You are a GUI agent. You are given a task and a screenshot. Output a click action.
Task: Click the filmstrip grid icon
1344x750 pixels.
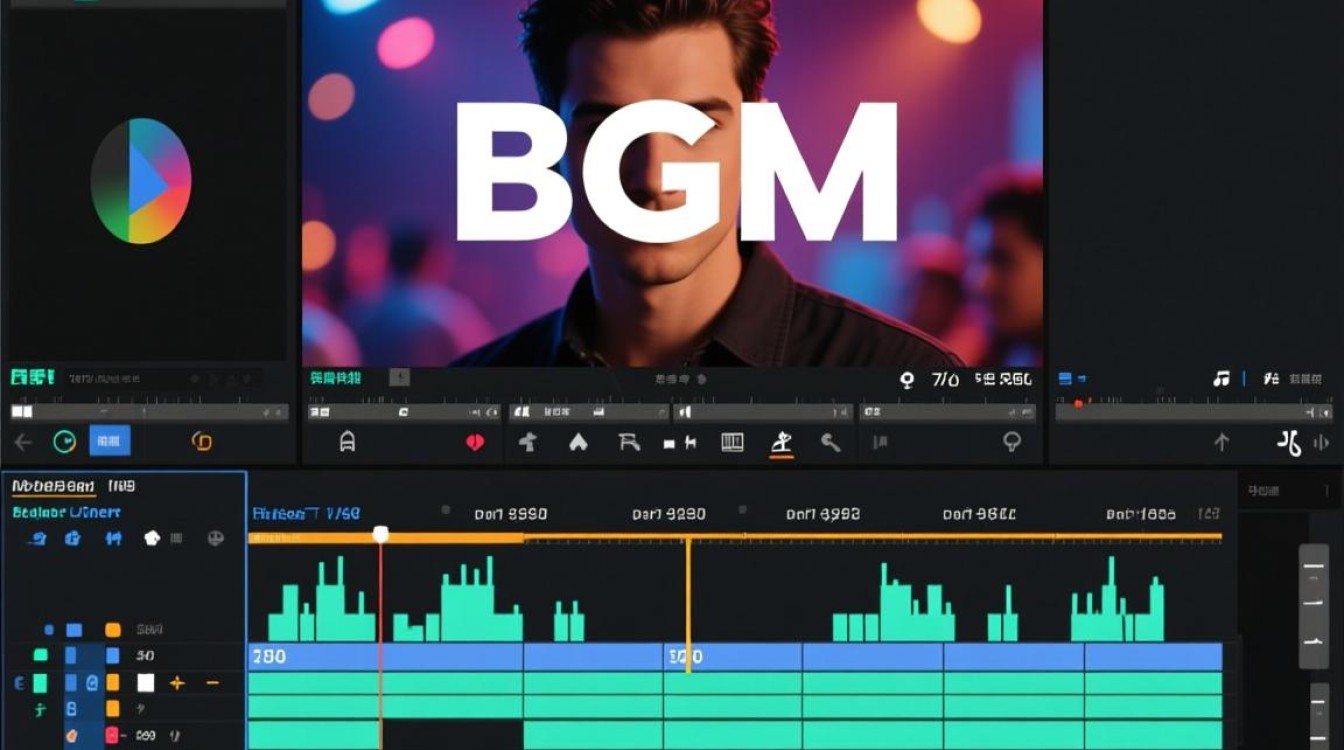click(732, 442)
